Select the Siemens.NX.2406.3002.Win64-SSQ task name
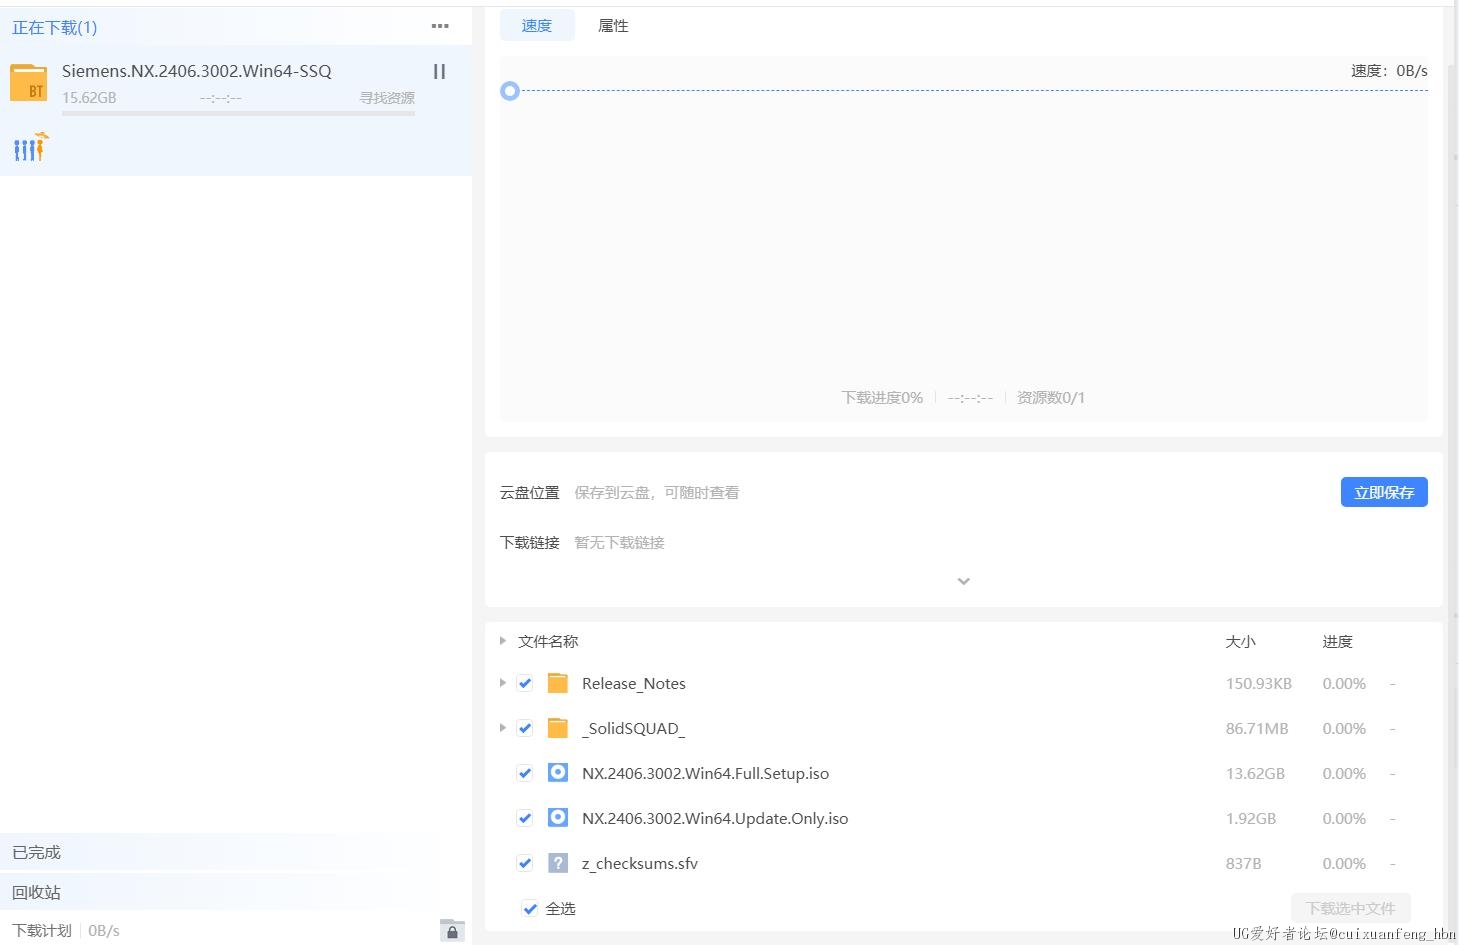 pos(197,71)
